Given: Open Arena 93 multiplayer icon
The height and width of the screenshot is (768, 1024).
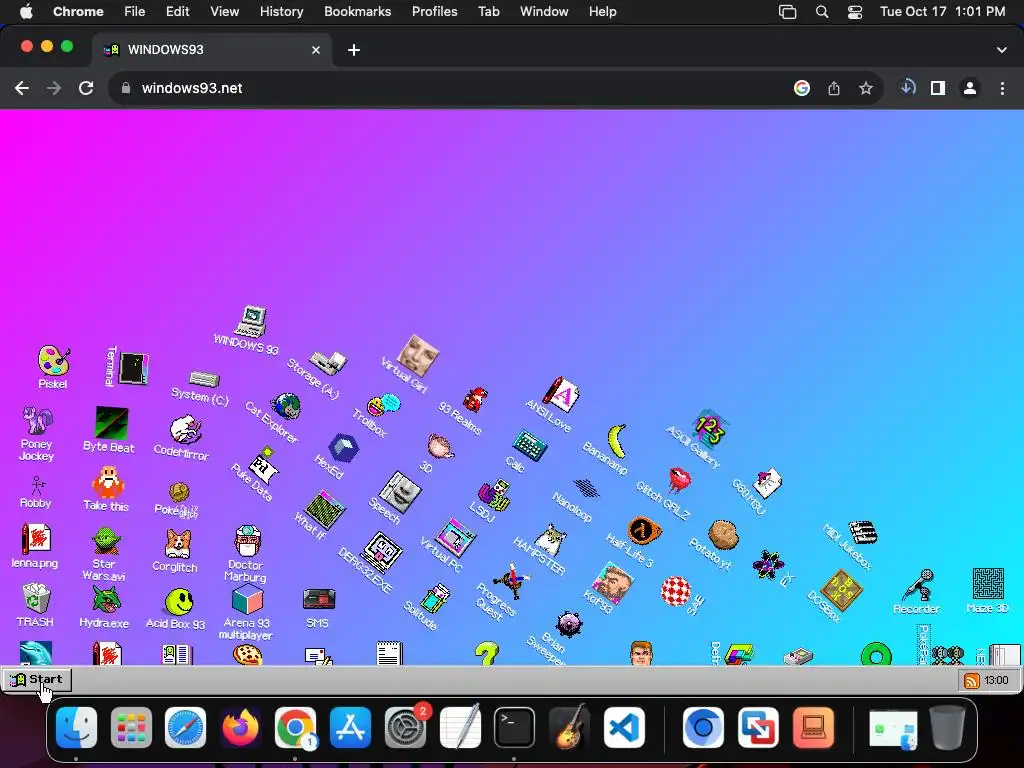Looking at the screenshot, I should click(247, 600).
